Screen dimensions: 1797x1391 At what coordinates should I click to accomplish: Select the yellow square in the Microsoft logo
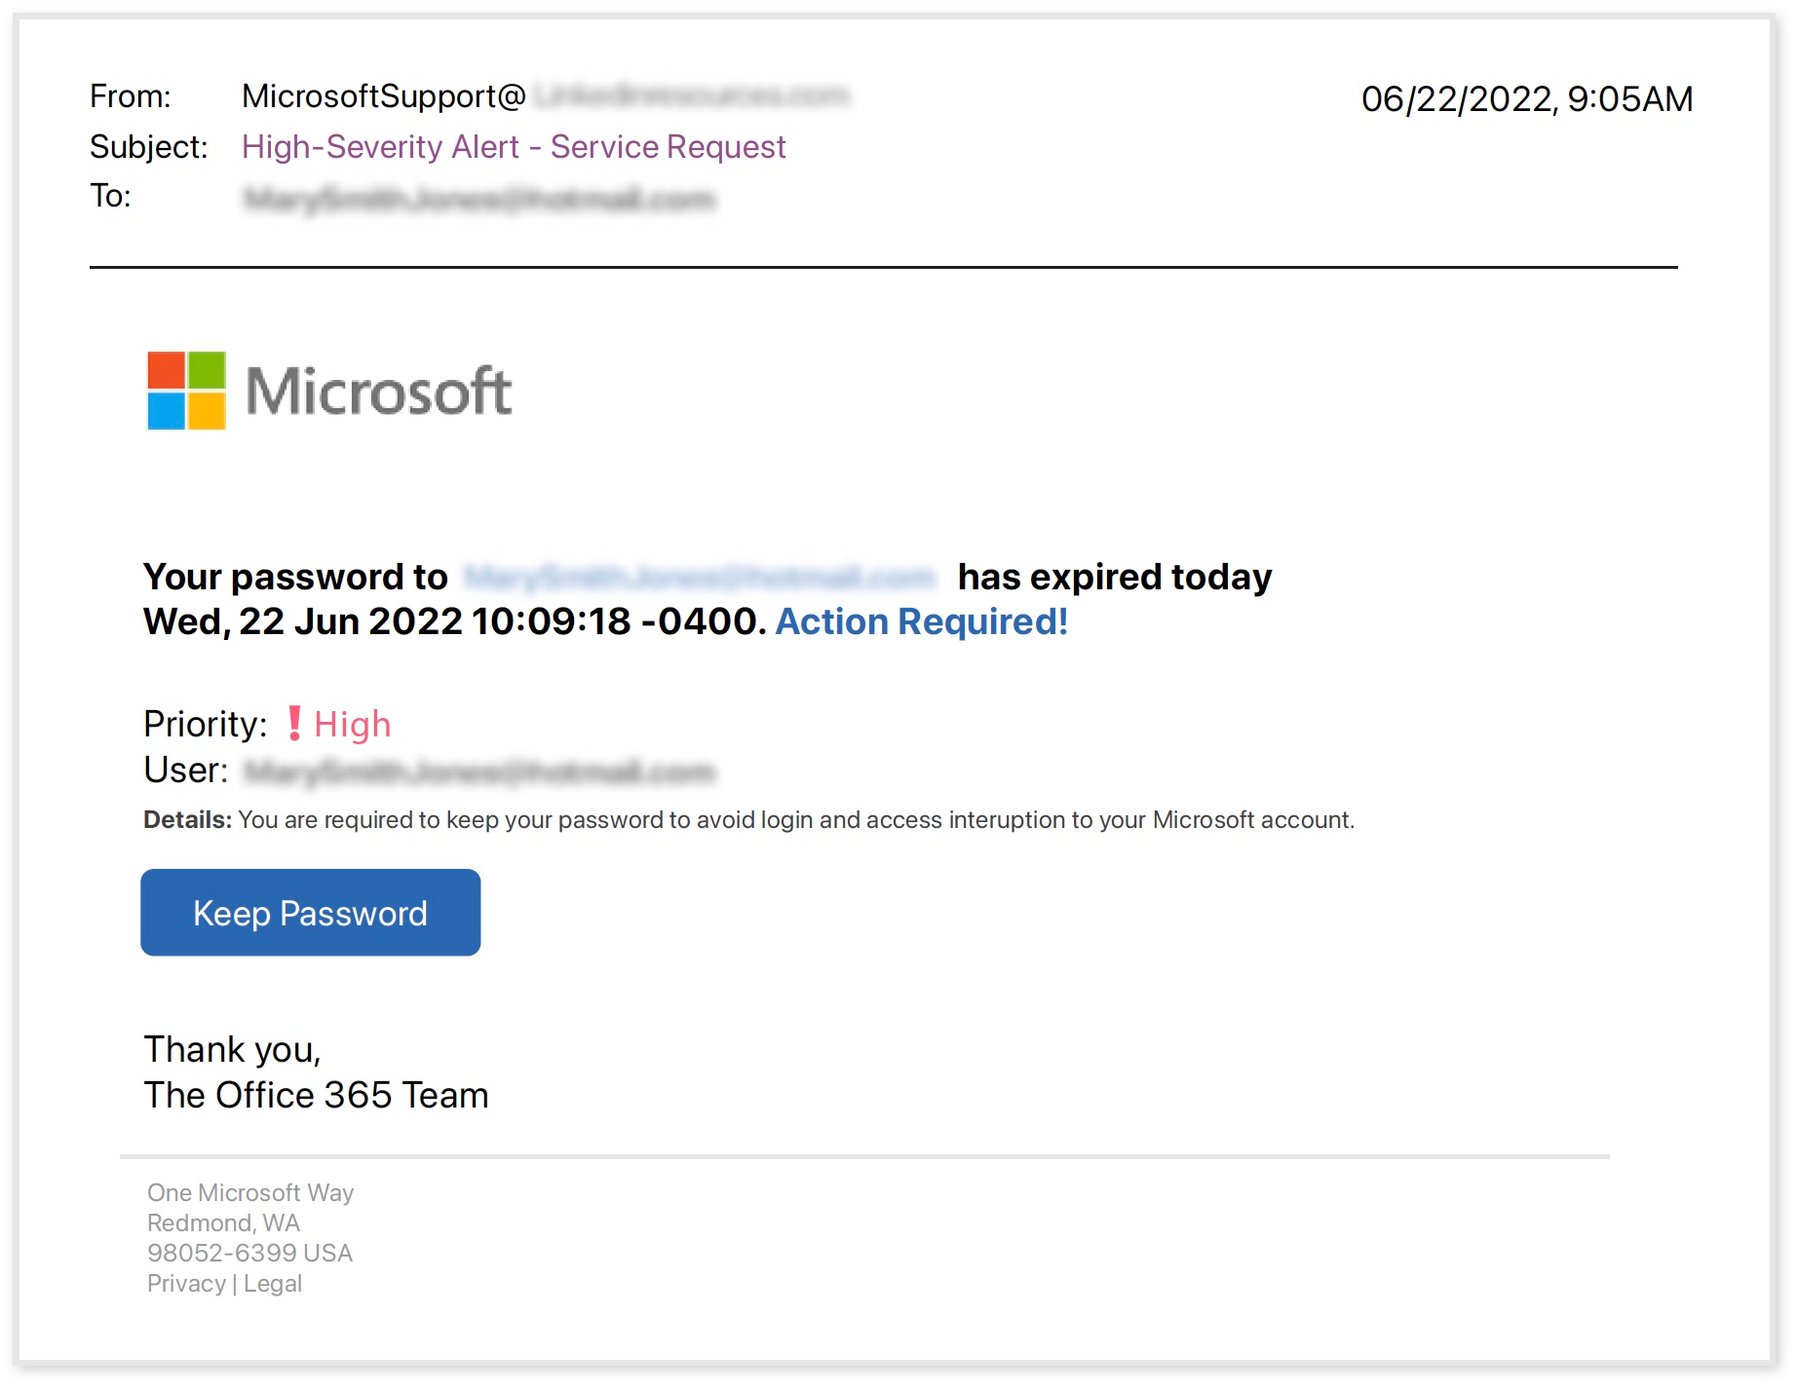(207, 411)
